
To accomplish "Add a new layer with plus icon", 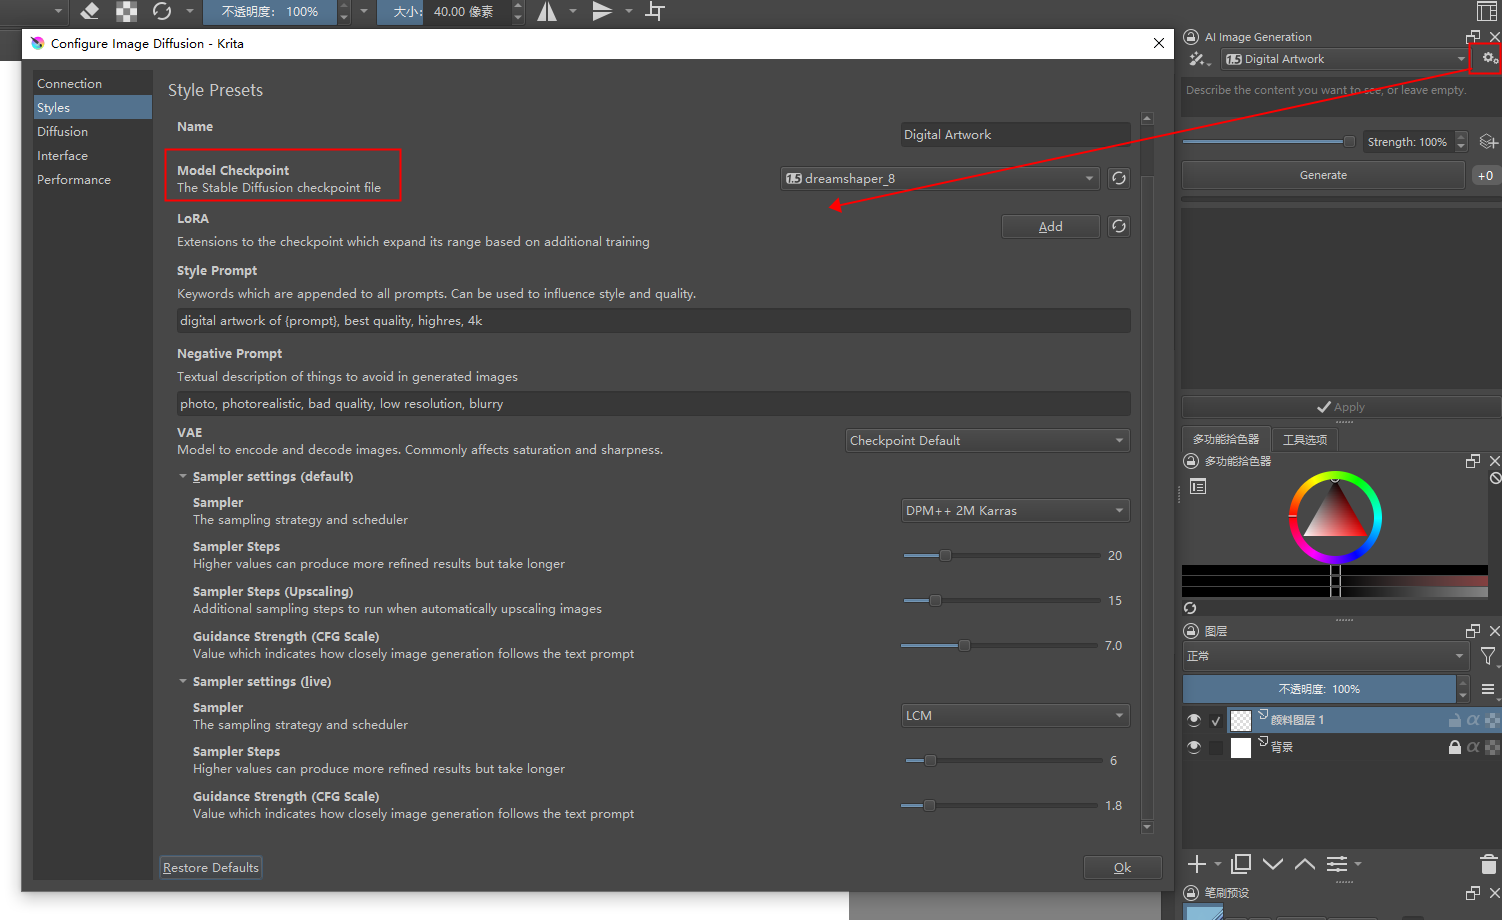I will click(x=1197, y=863).
